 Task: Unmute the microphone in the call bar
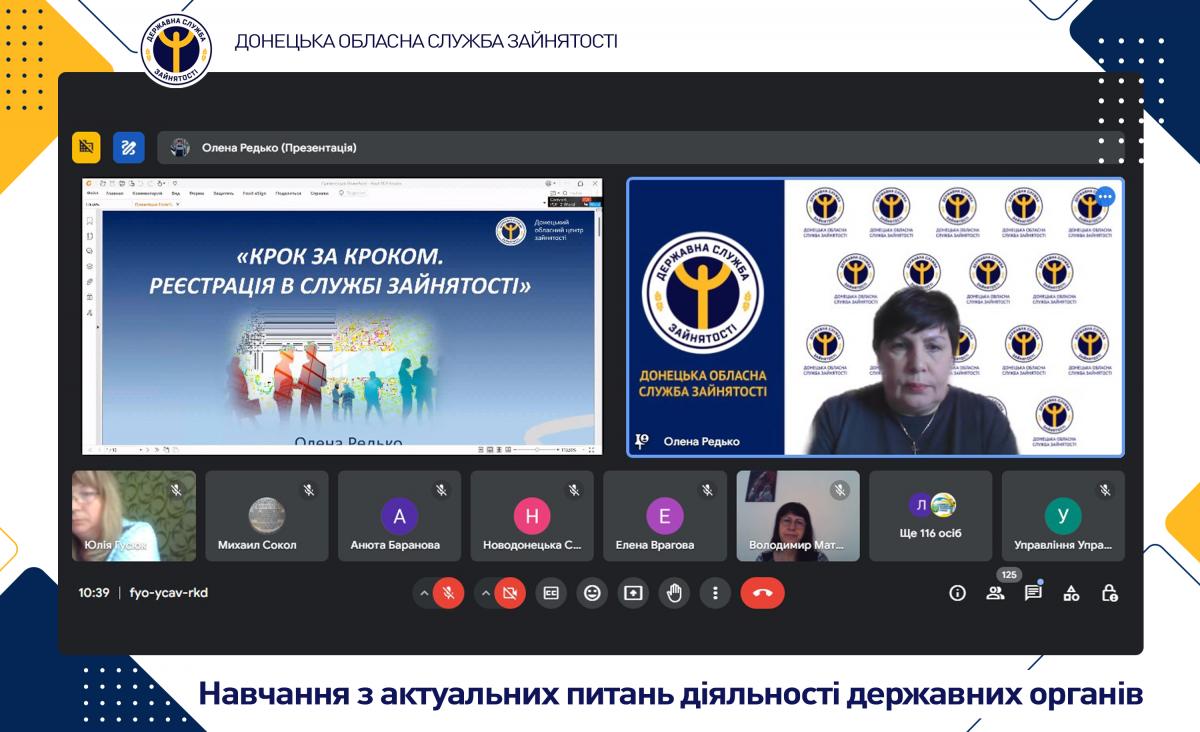pos(448,593)
